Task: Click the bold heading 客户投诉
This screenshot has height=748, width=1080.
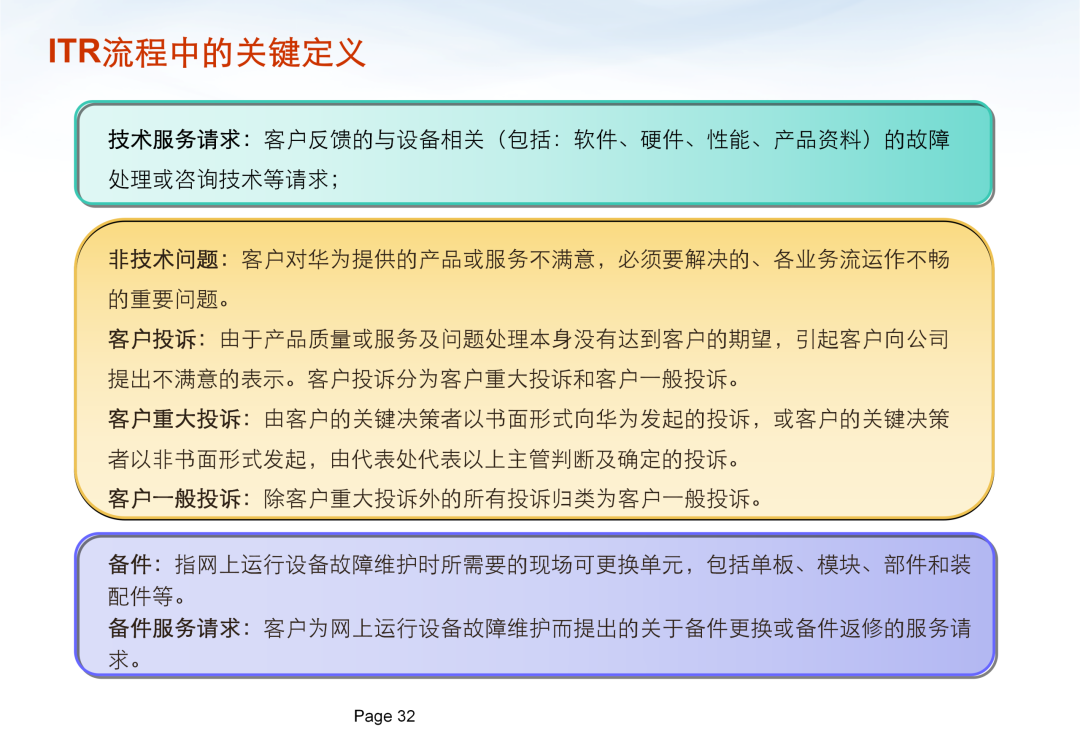Action: [x=152, y=339]
